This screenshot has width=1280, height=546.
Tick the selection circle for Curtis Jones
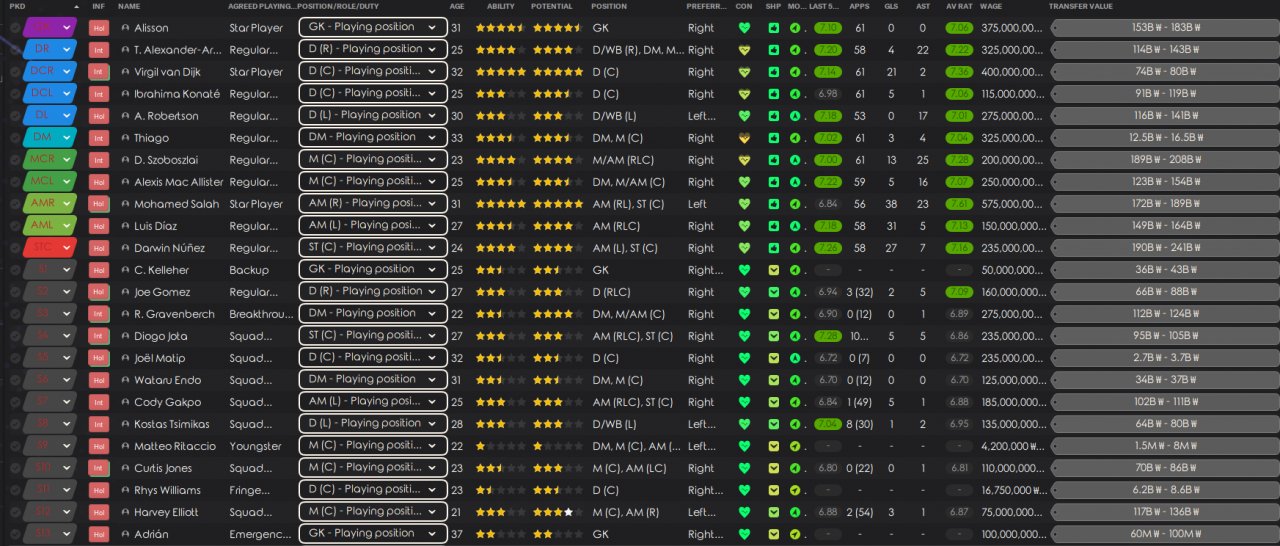[x=15, y=468]
